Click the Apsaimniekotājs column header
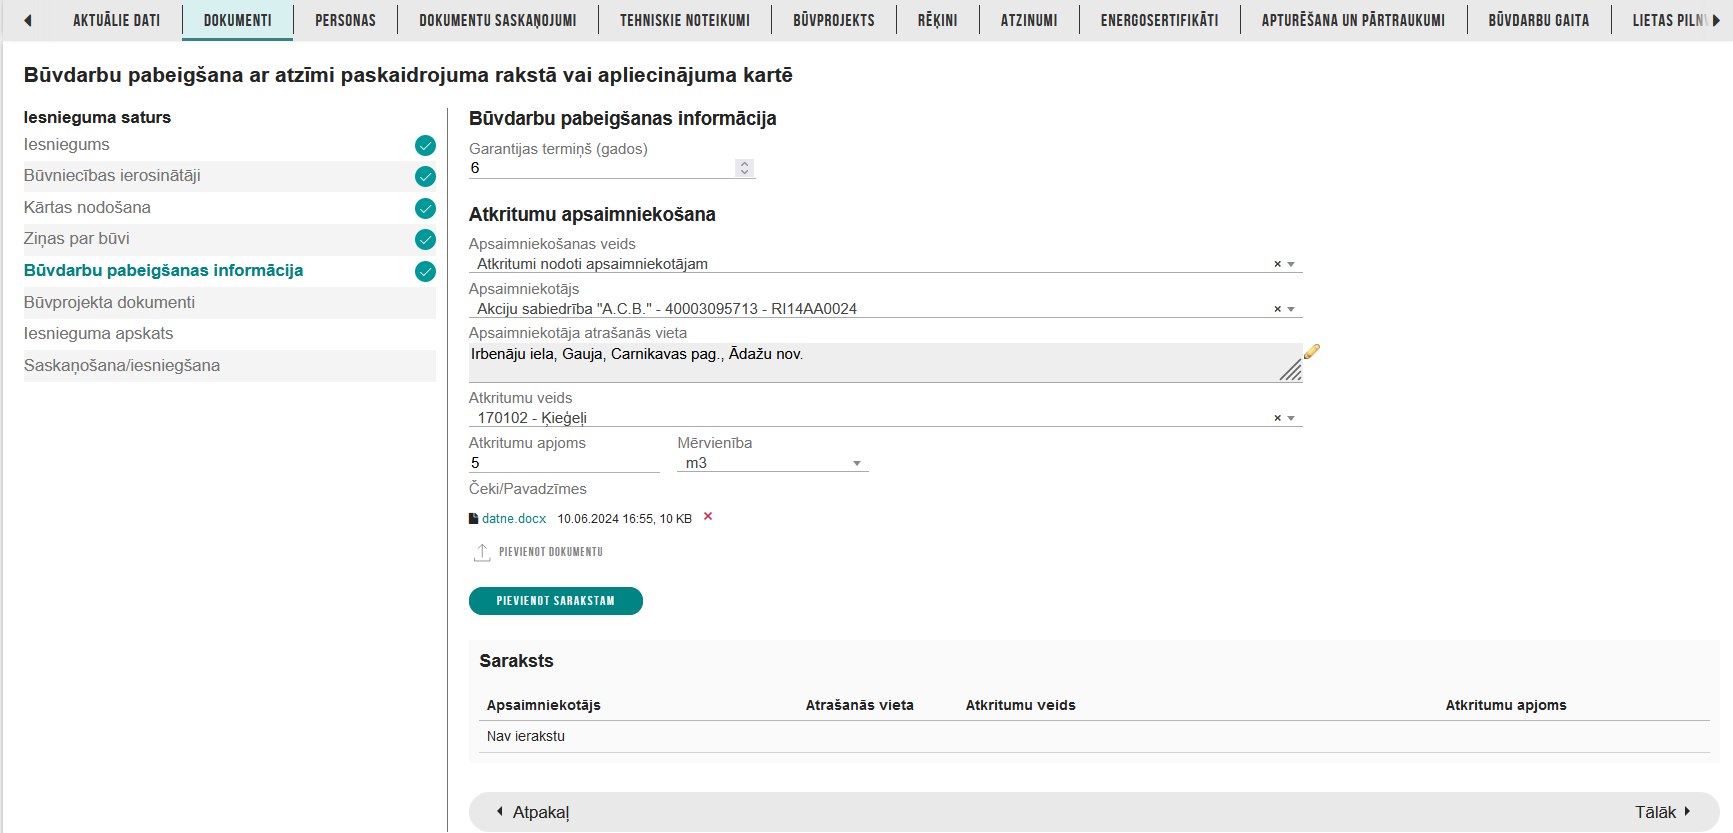1733x833 pixels. click(544, 705)
